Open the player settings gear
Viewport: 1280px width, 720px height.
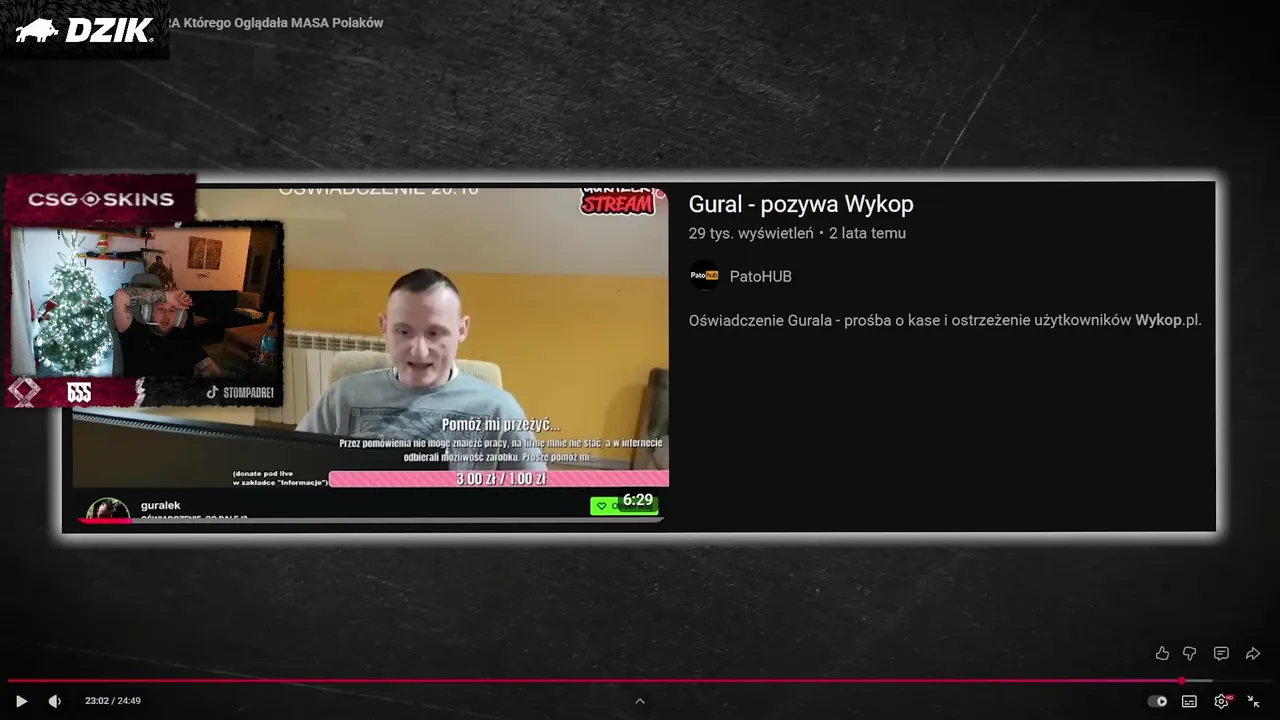point(1222,701)
